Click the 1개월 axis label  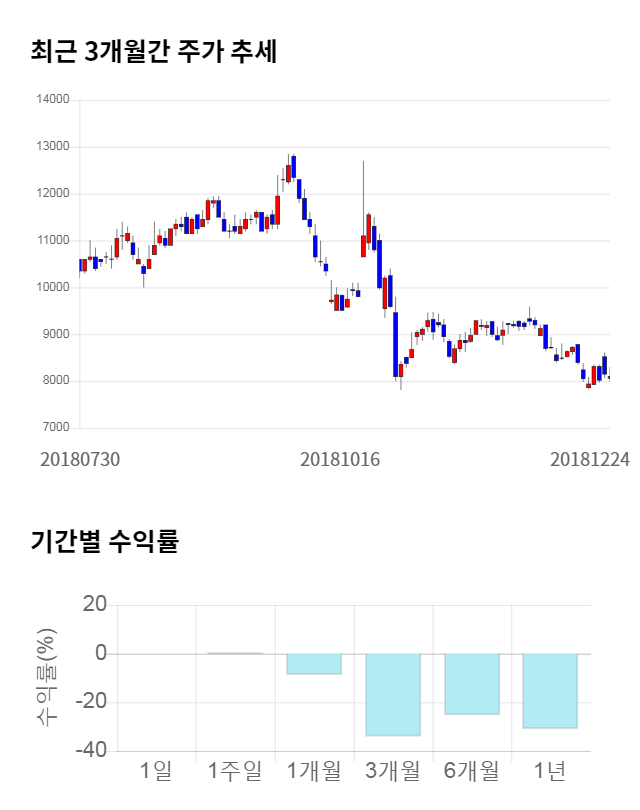click(x=314, y=770)
